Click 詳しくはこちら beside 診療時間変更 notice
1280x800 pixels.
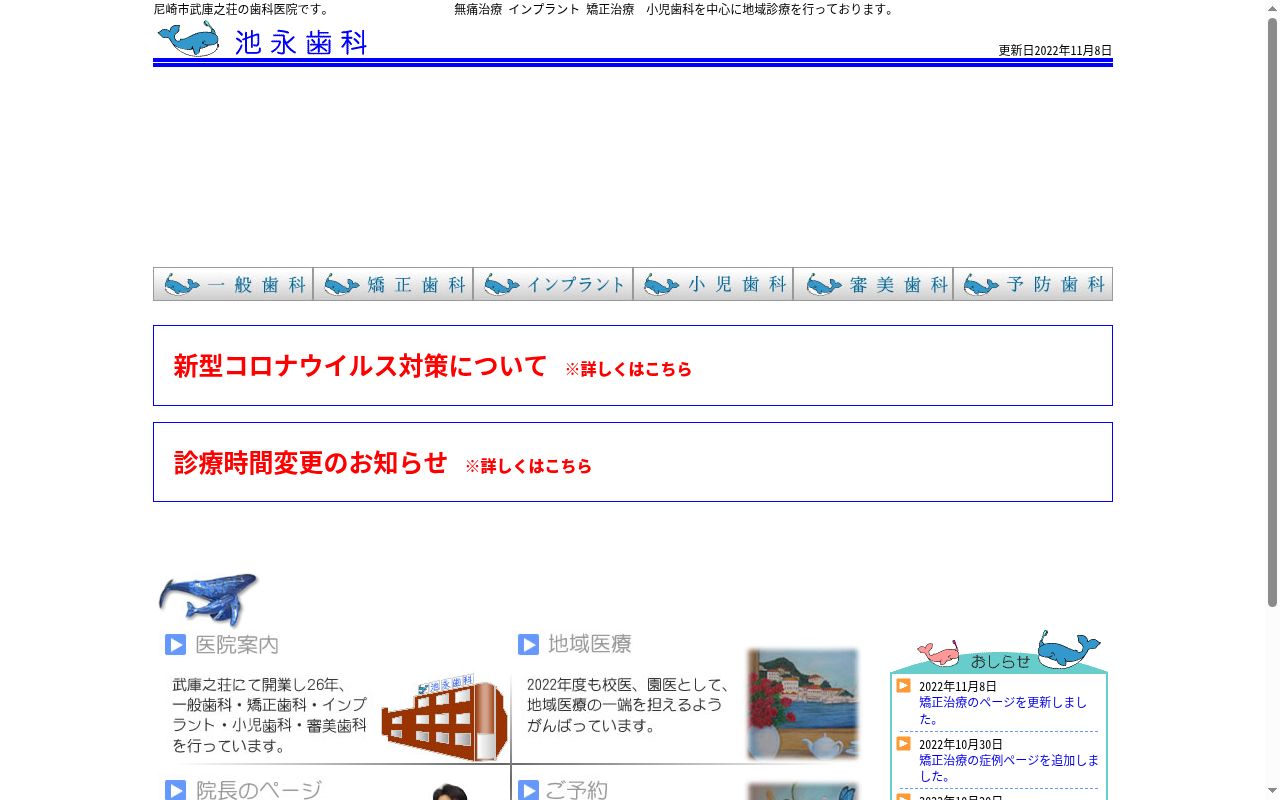point(528,466)
